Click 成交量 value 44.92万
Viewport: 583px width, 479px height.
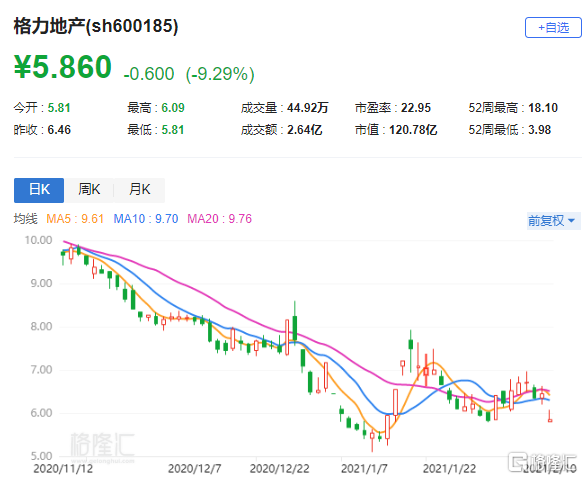click(307, 108)
